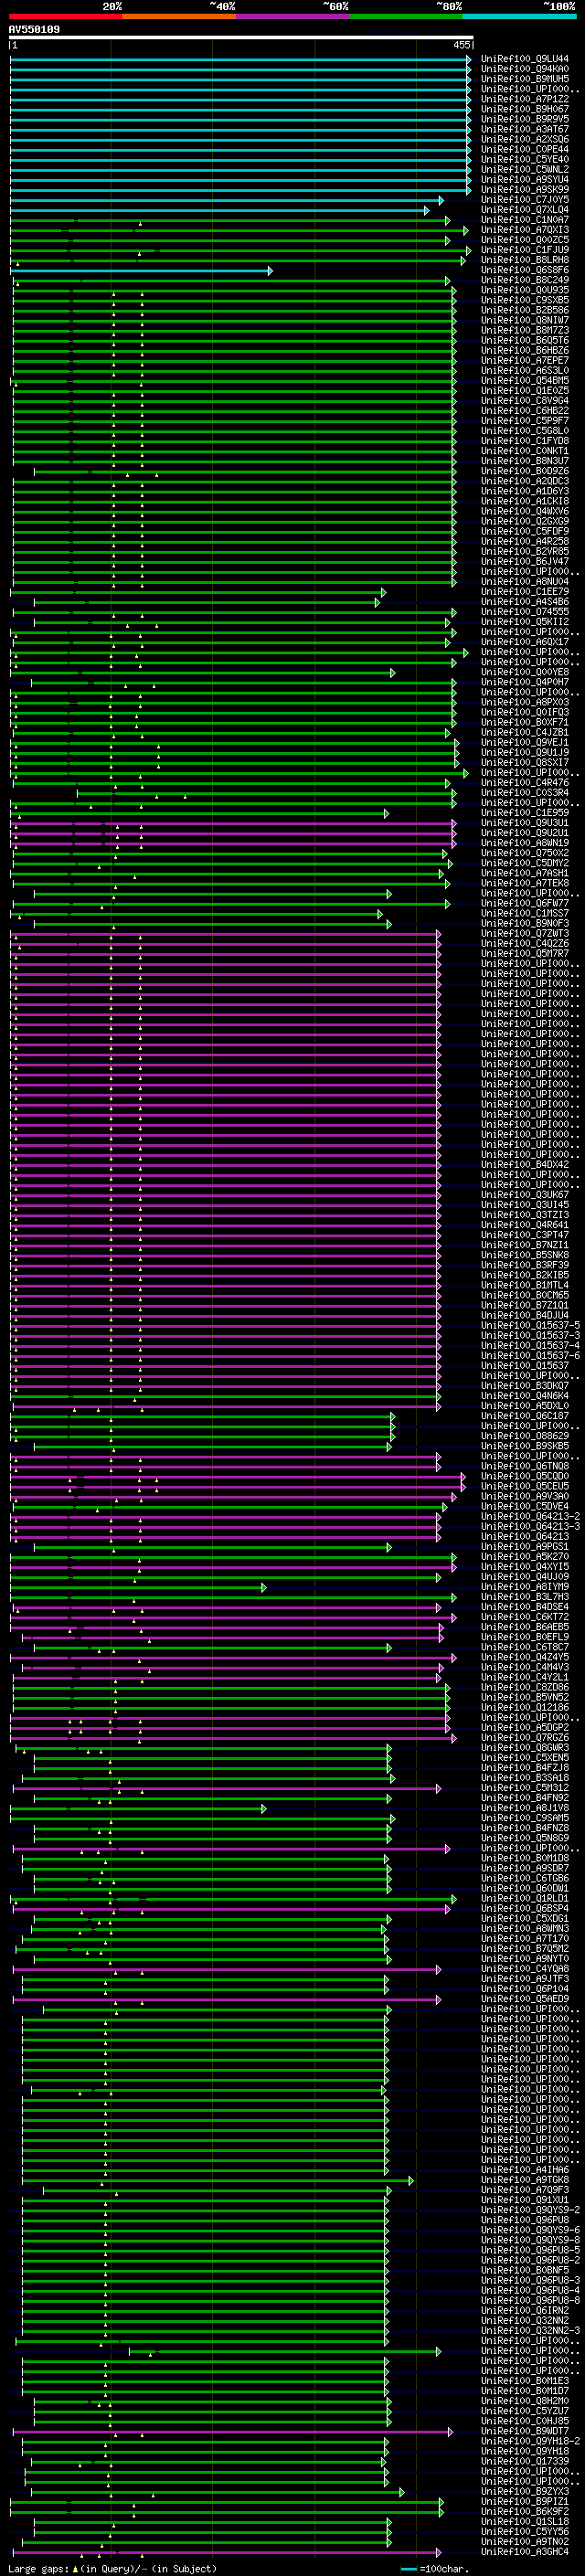Click hit label UniRef100_A9SYU4
This screenshot has width=585, height=2576.
(525, 179)
